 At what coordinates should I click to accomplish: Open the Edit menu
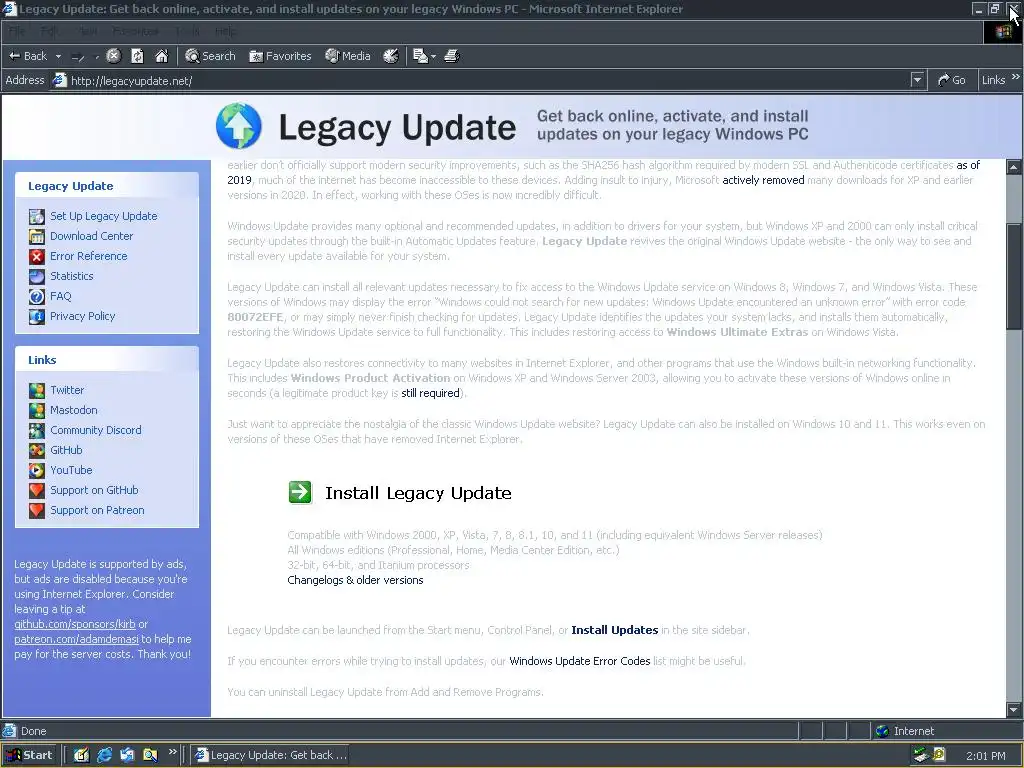[48, 31]
